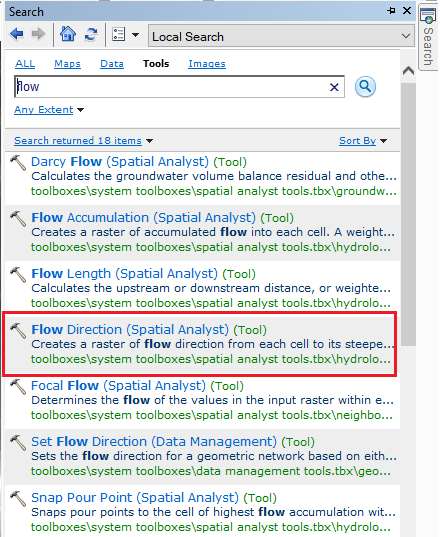Click the grey forward arrow

click(x=38, y=34)
